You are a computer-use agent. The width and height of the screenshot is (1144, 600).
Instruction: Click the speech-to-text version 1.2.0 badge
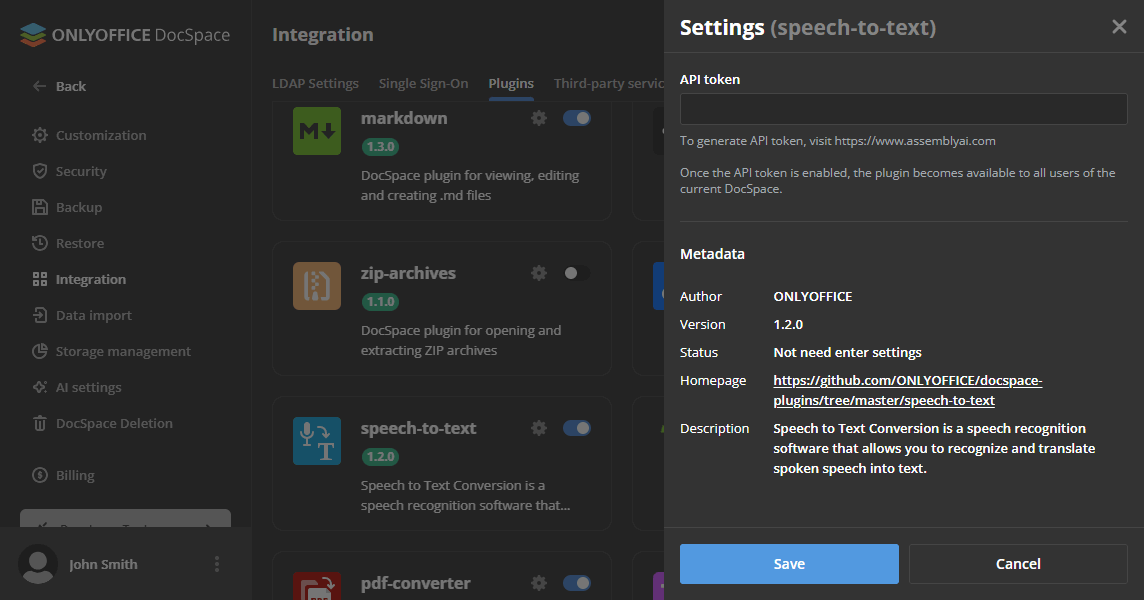click(x=380, y=457)
